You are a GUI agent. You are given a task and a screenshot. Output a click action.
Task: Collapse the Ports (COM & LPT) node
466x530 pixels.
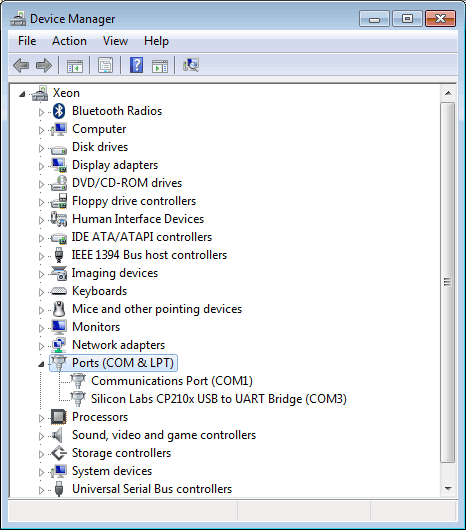pos(41,364)
